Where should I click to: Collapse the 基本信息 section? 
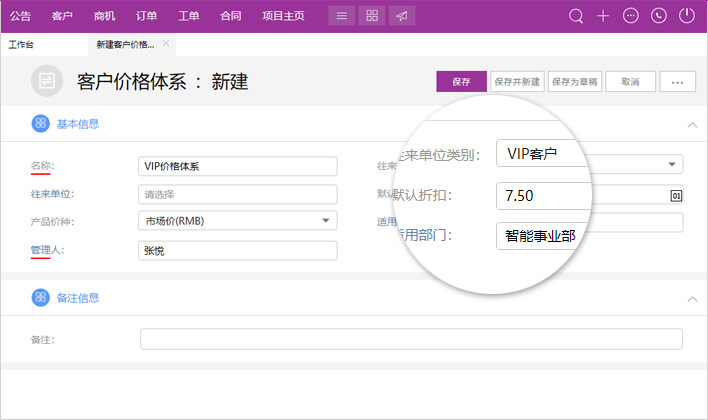pos(691,124)
